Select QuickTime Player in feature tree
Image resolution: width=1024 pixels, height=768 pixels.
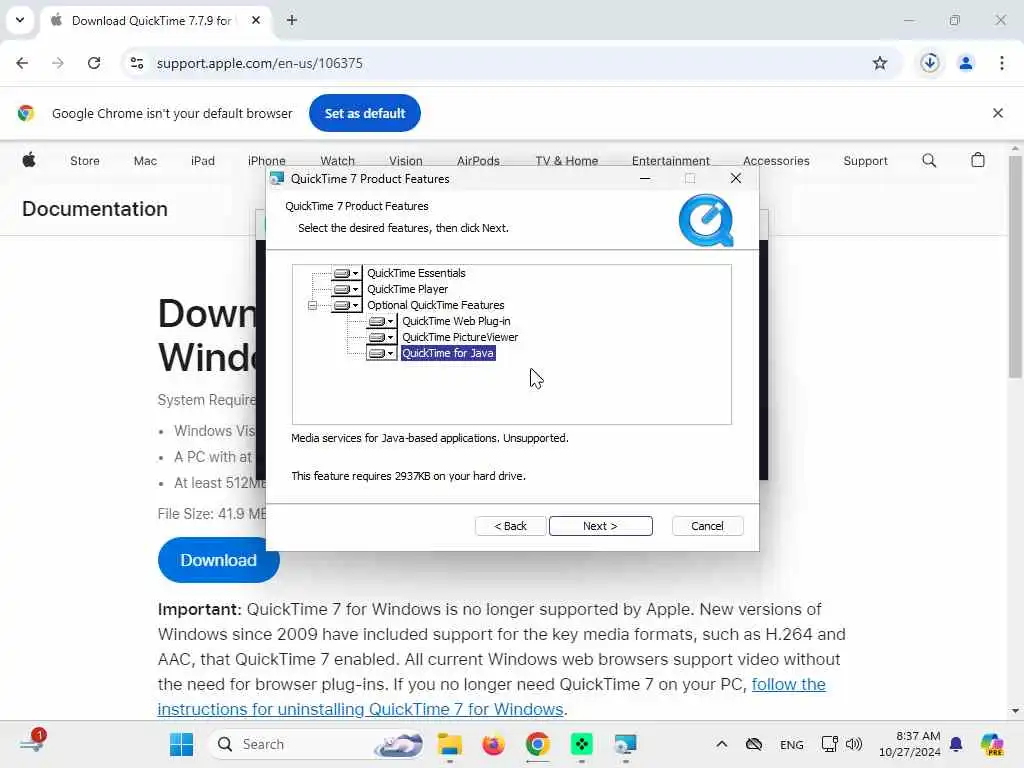[408, 289]
